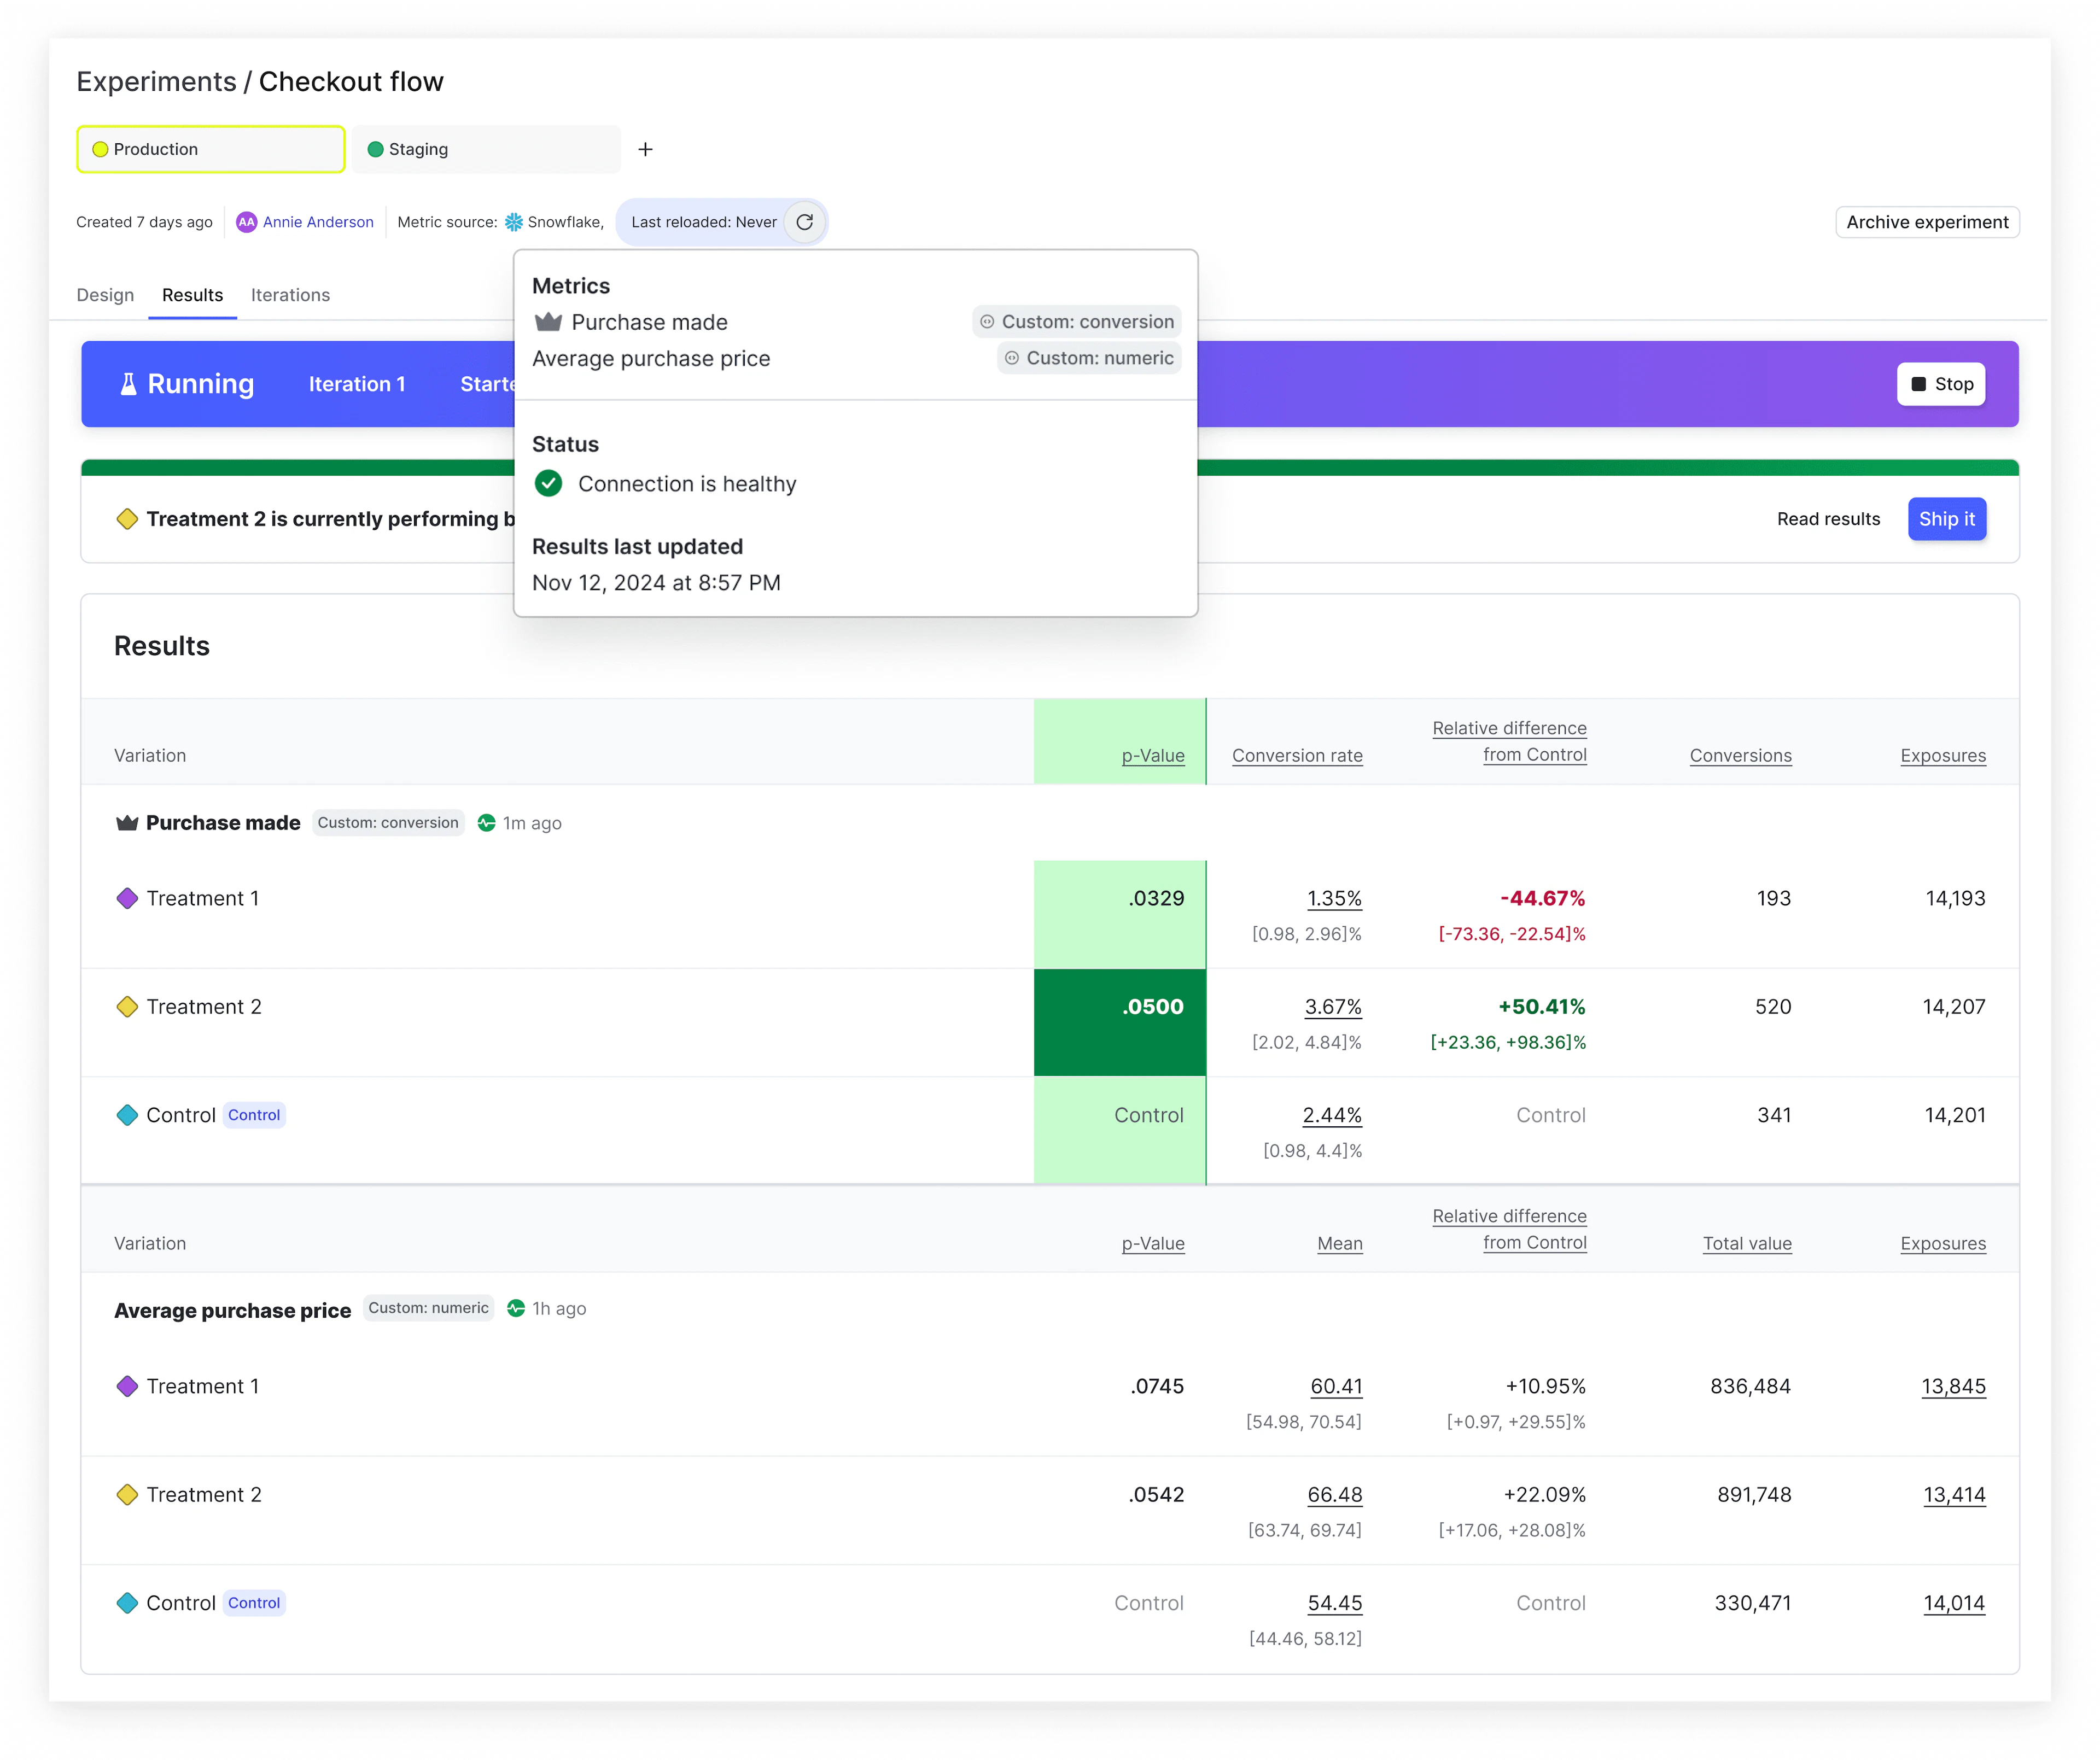Screen dimensions: 2100x1760
Task: Click Annie Anderson's avatar
Action: pyautogui.click(x=246, y=221)
